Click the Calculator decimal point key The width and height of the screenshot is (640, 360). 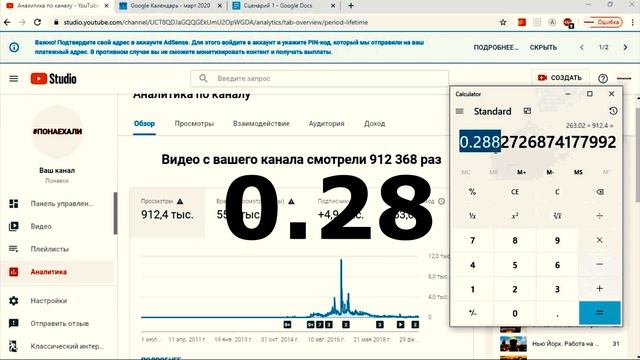(x=557, y=313)
